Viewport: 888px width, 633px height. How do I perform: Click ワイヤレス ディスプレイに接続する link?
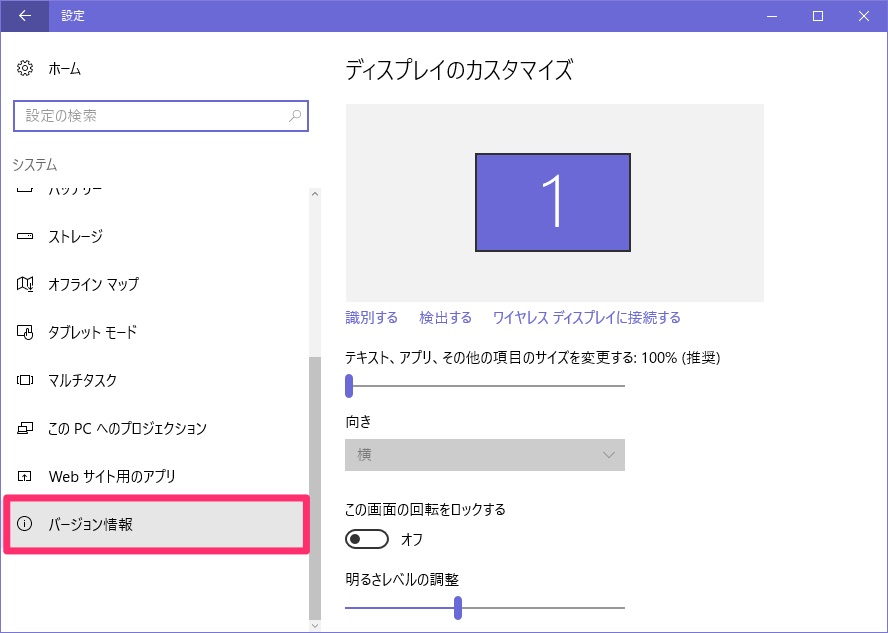587,318
